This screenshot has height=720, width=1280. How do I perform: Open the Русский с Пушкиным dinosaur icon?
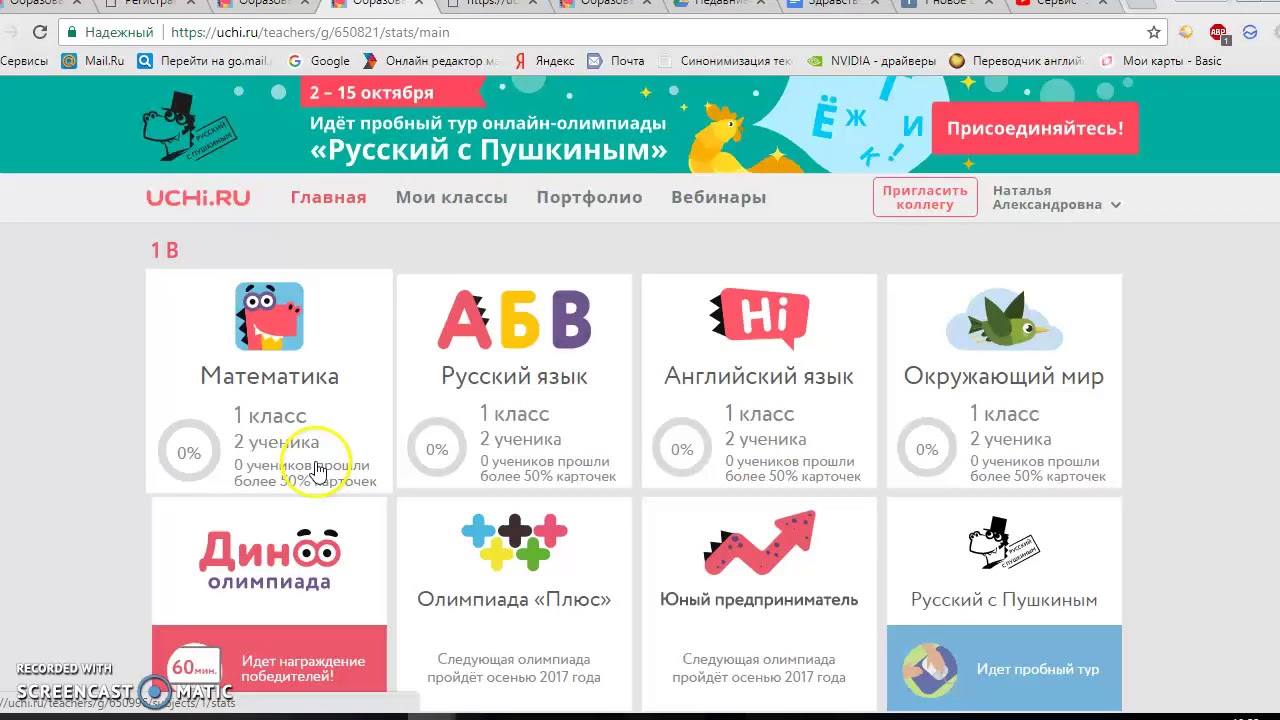tap(1004, 544)
